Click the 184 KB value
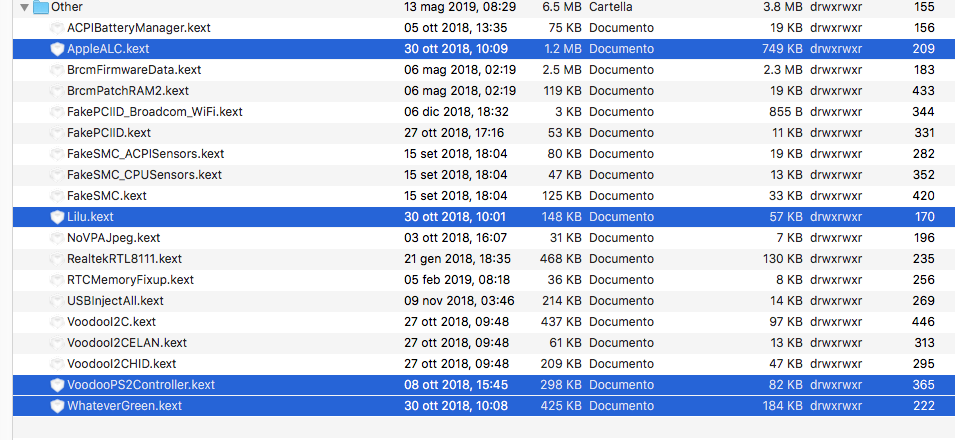The width and height of the screenshot is (955, 440). [782, 406]
